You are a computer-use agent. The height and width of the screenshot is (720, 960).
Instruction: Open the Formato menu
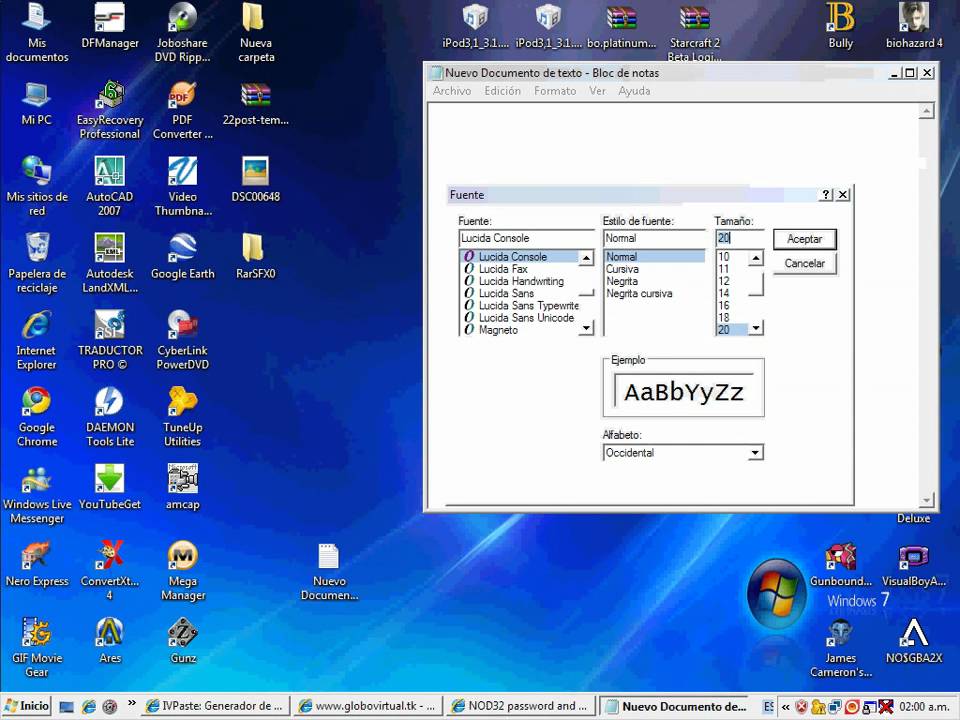pyautogui.click(x=555, y=91)
